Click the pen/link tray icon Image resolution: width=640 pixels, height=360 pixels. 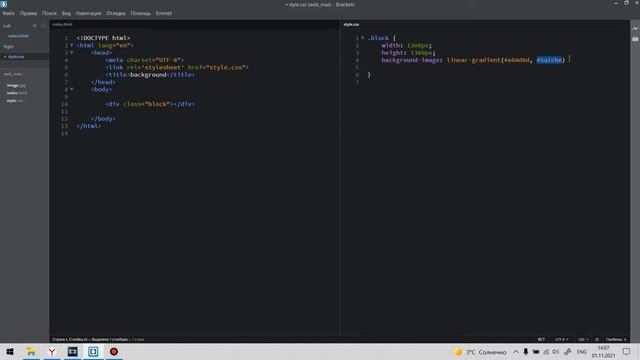tap(568, 352)
